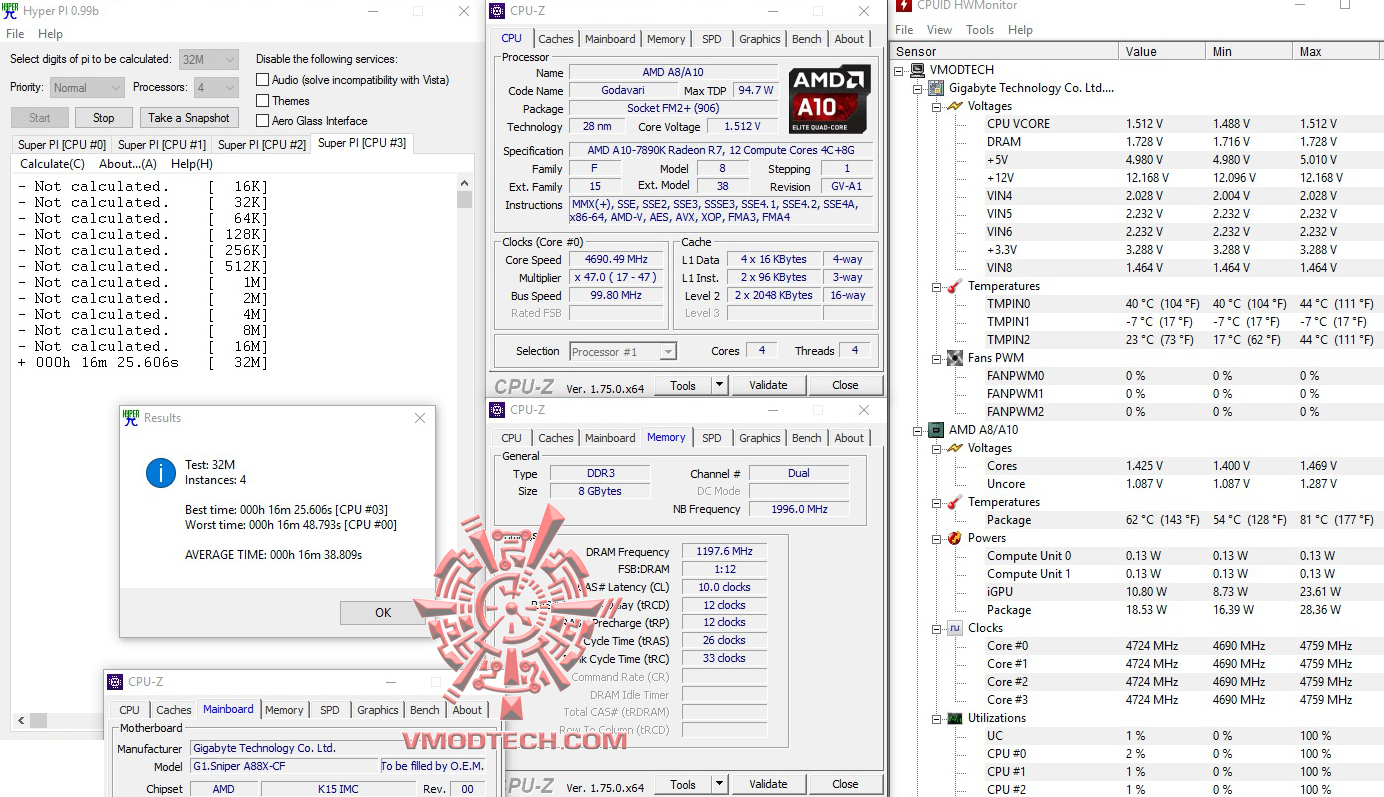This screenshot has width=1384, height=797.
Task: Open Tools dropdown arrow in top CPU-Z
Action: coord(718,385)
